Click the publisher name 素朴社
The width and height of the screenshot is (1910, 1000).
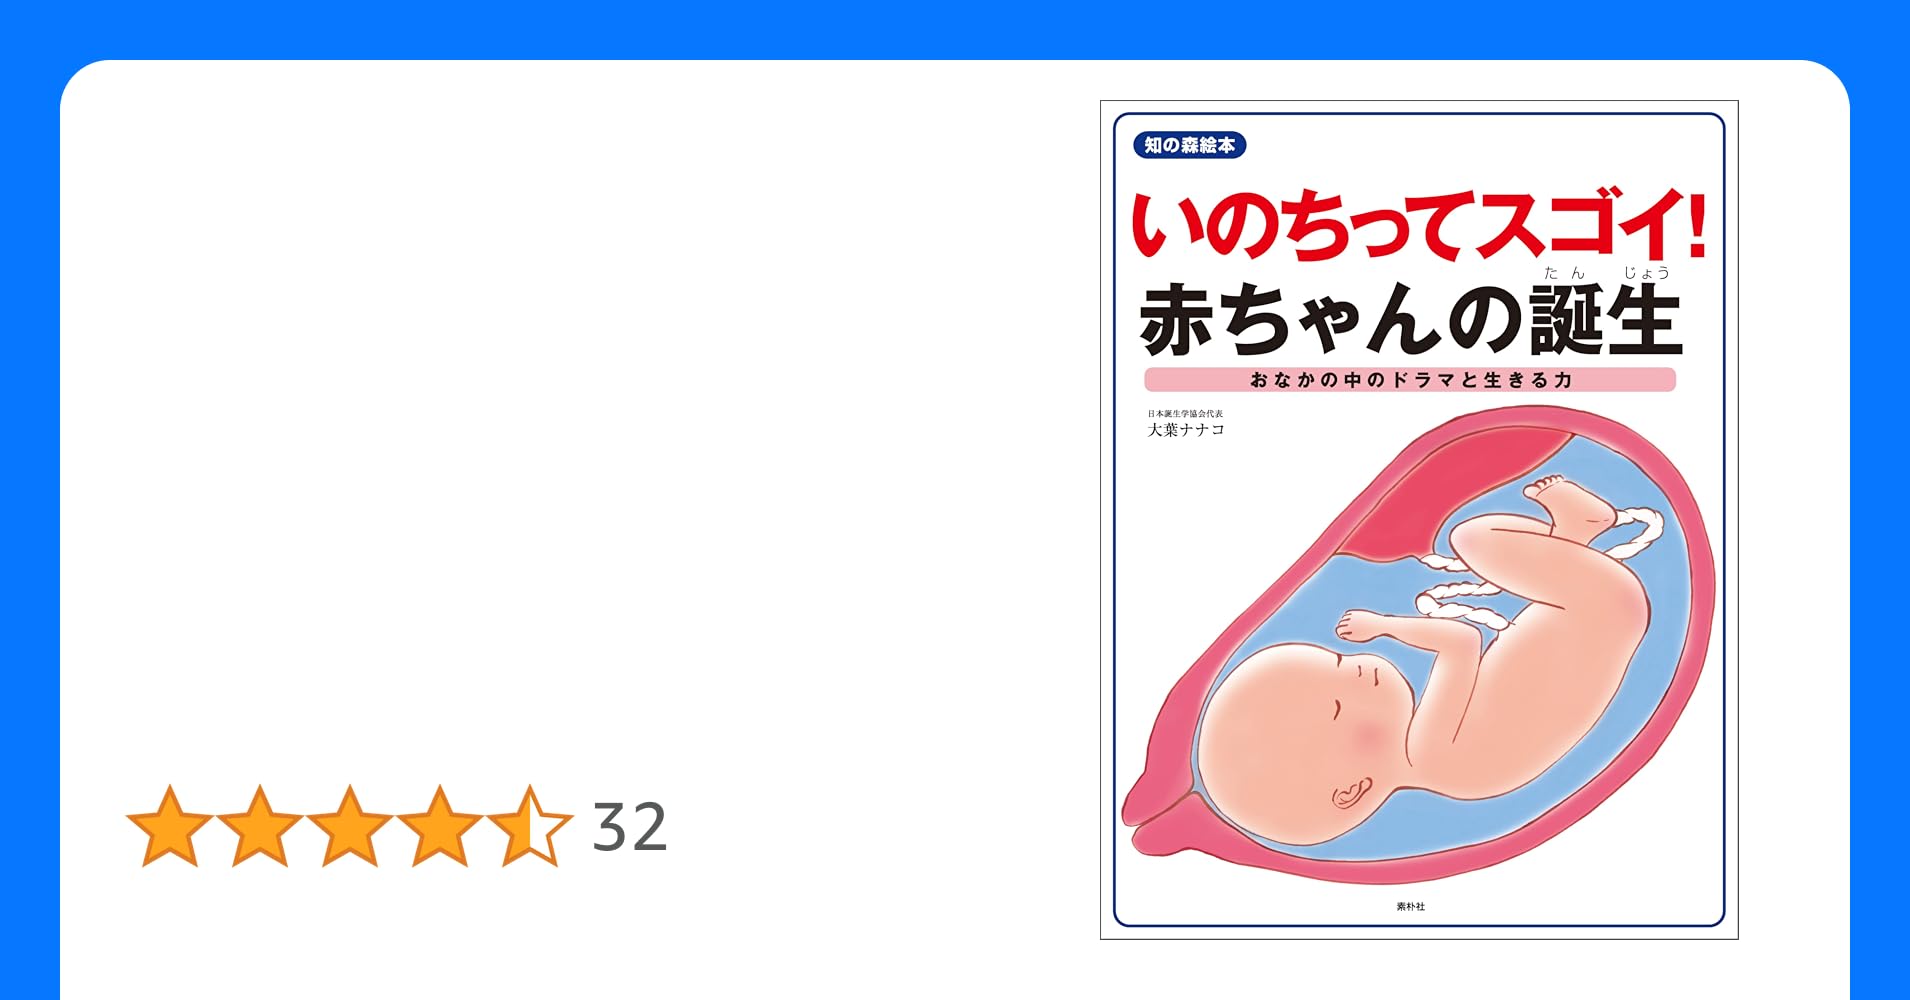[1411, 906]
